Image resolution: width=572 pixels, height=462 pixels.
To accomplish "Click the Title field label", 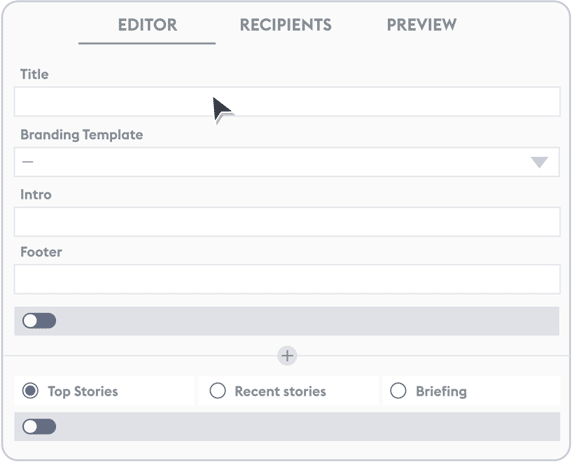I will 34,74.
